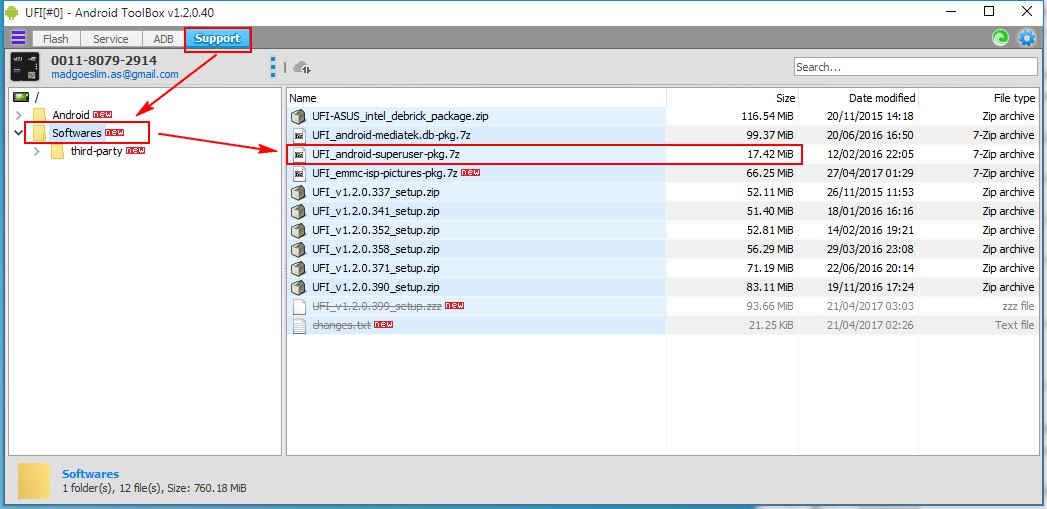Select the Support tab
The height and width of the screenshot is (509, 1047).
[218, 39]
